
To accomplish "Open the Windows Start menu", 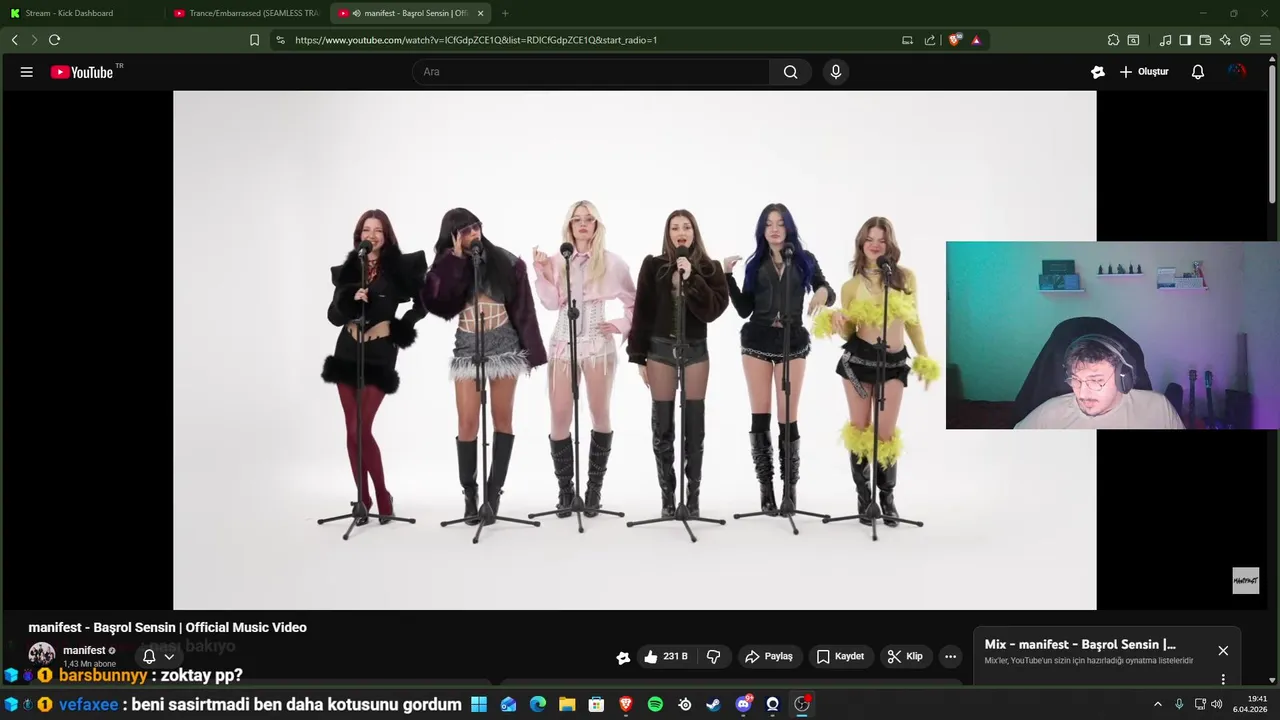I will coord(479,704).
